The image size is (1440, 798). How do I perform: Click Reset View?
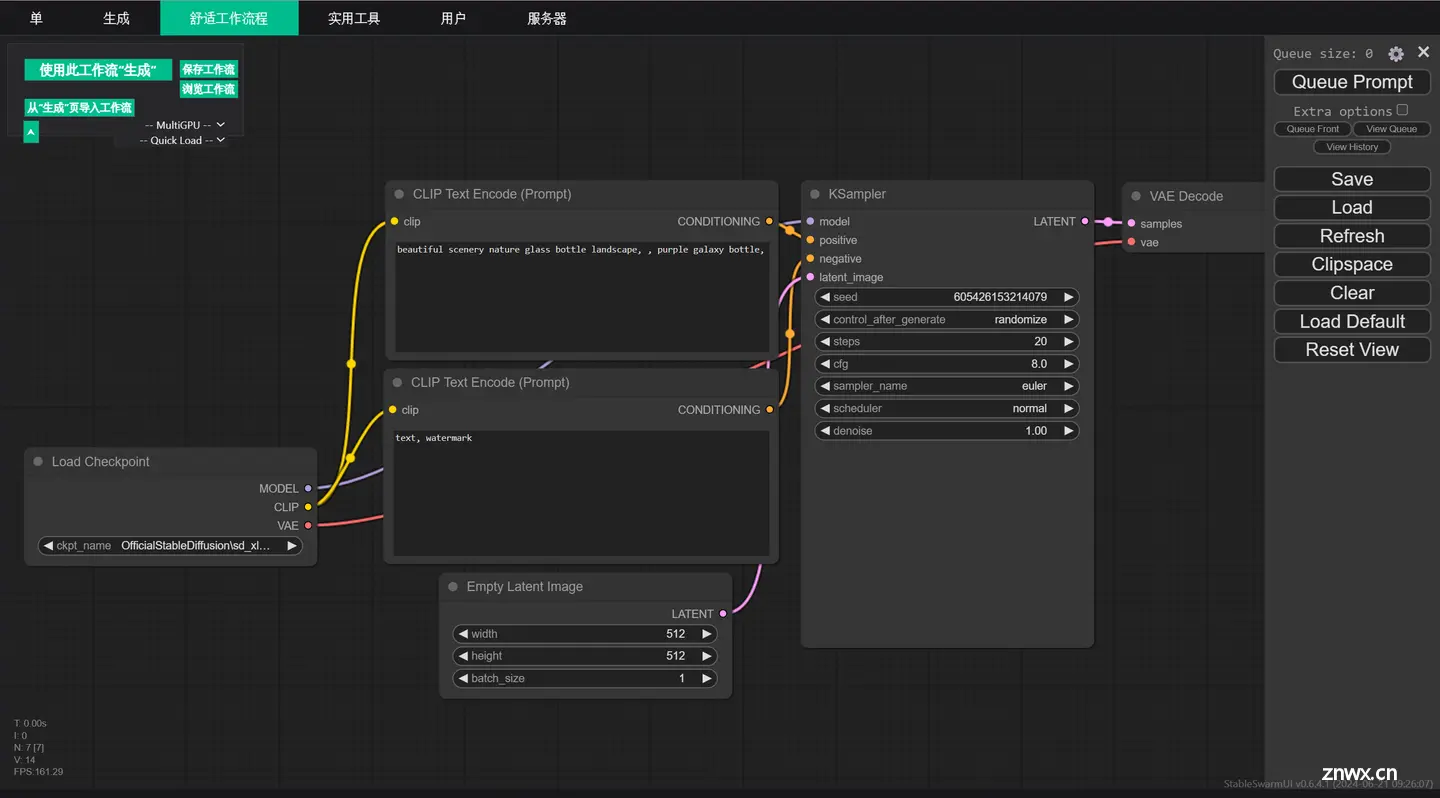1352,350
